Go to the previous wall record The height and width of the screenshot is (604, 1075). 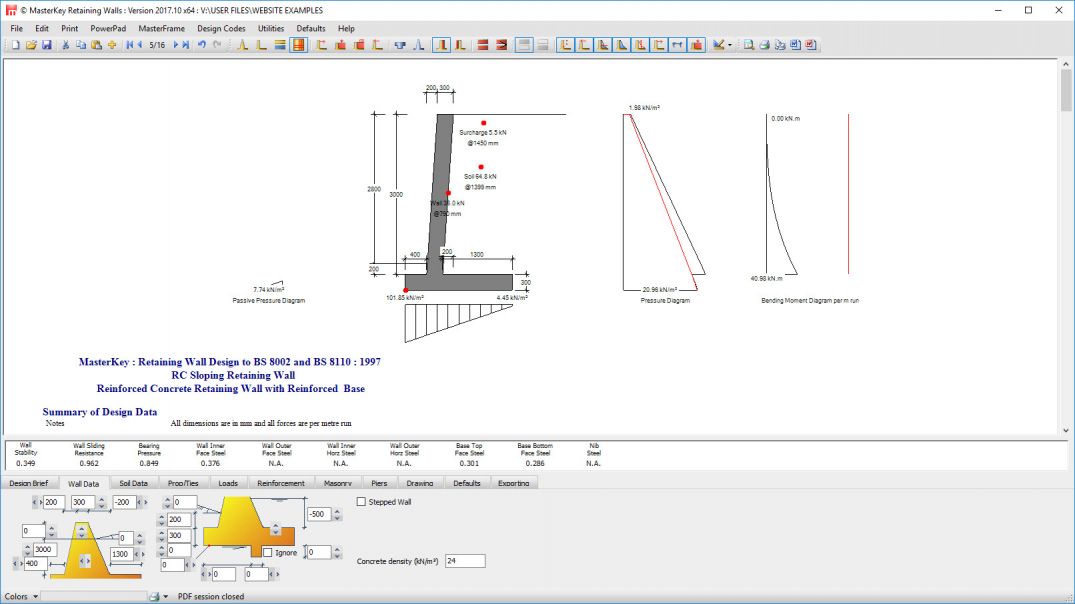click(140, 45)
